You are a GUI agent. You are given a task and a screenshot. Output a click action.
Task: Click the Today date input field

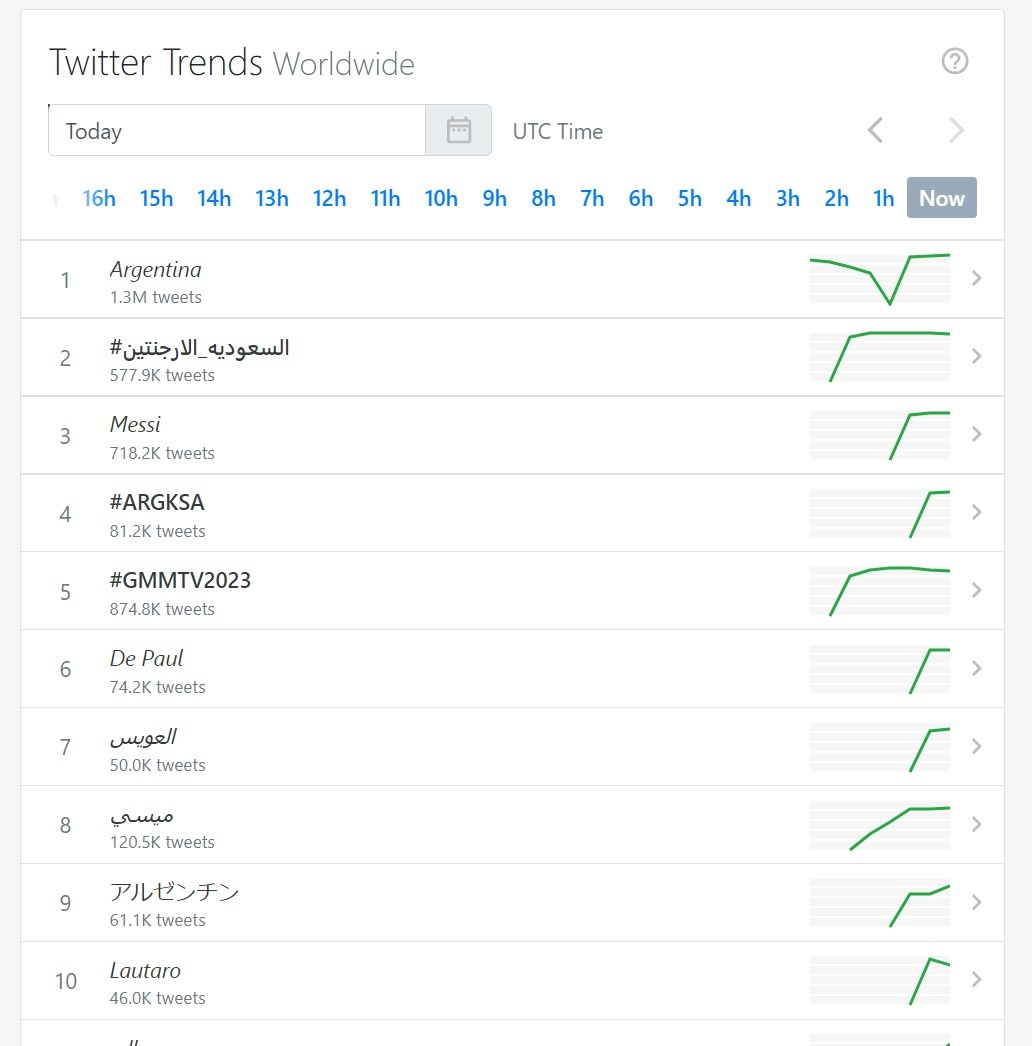pos(237,130)
